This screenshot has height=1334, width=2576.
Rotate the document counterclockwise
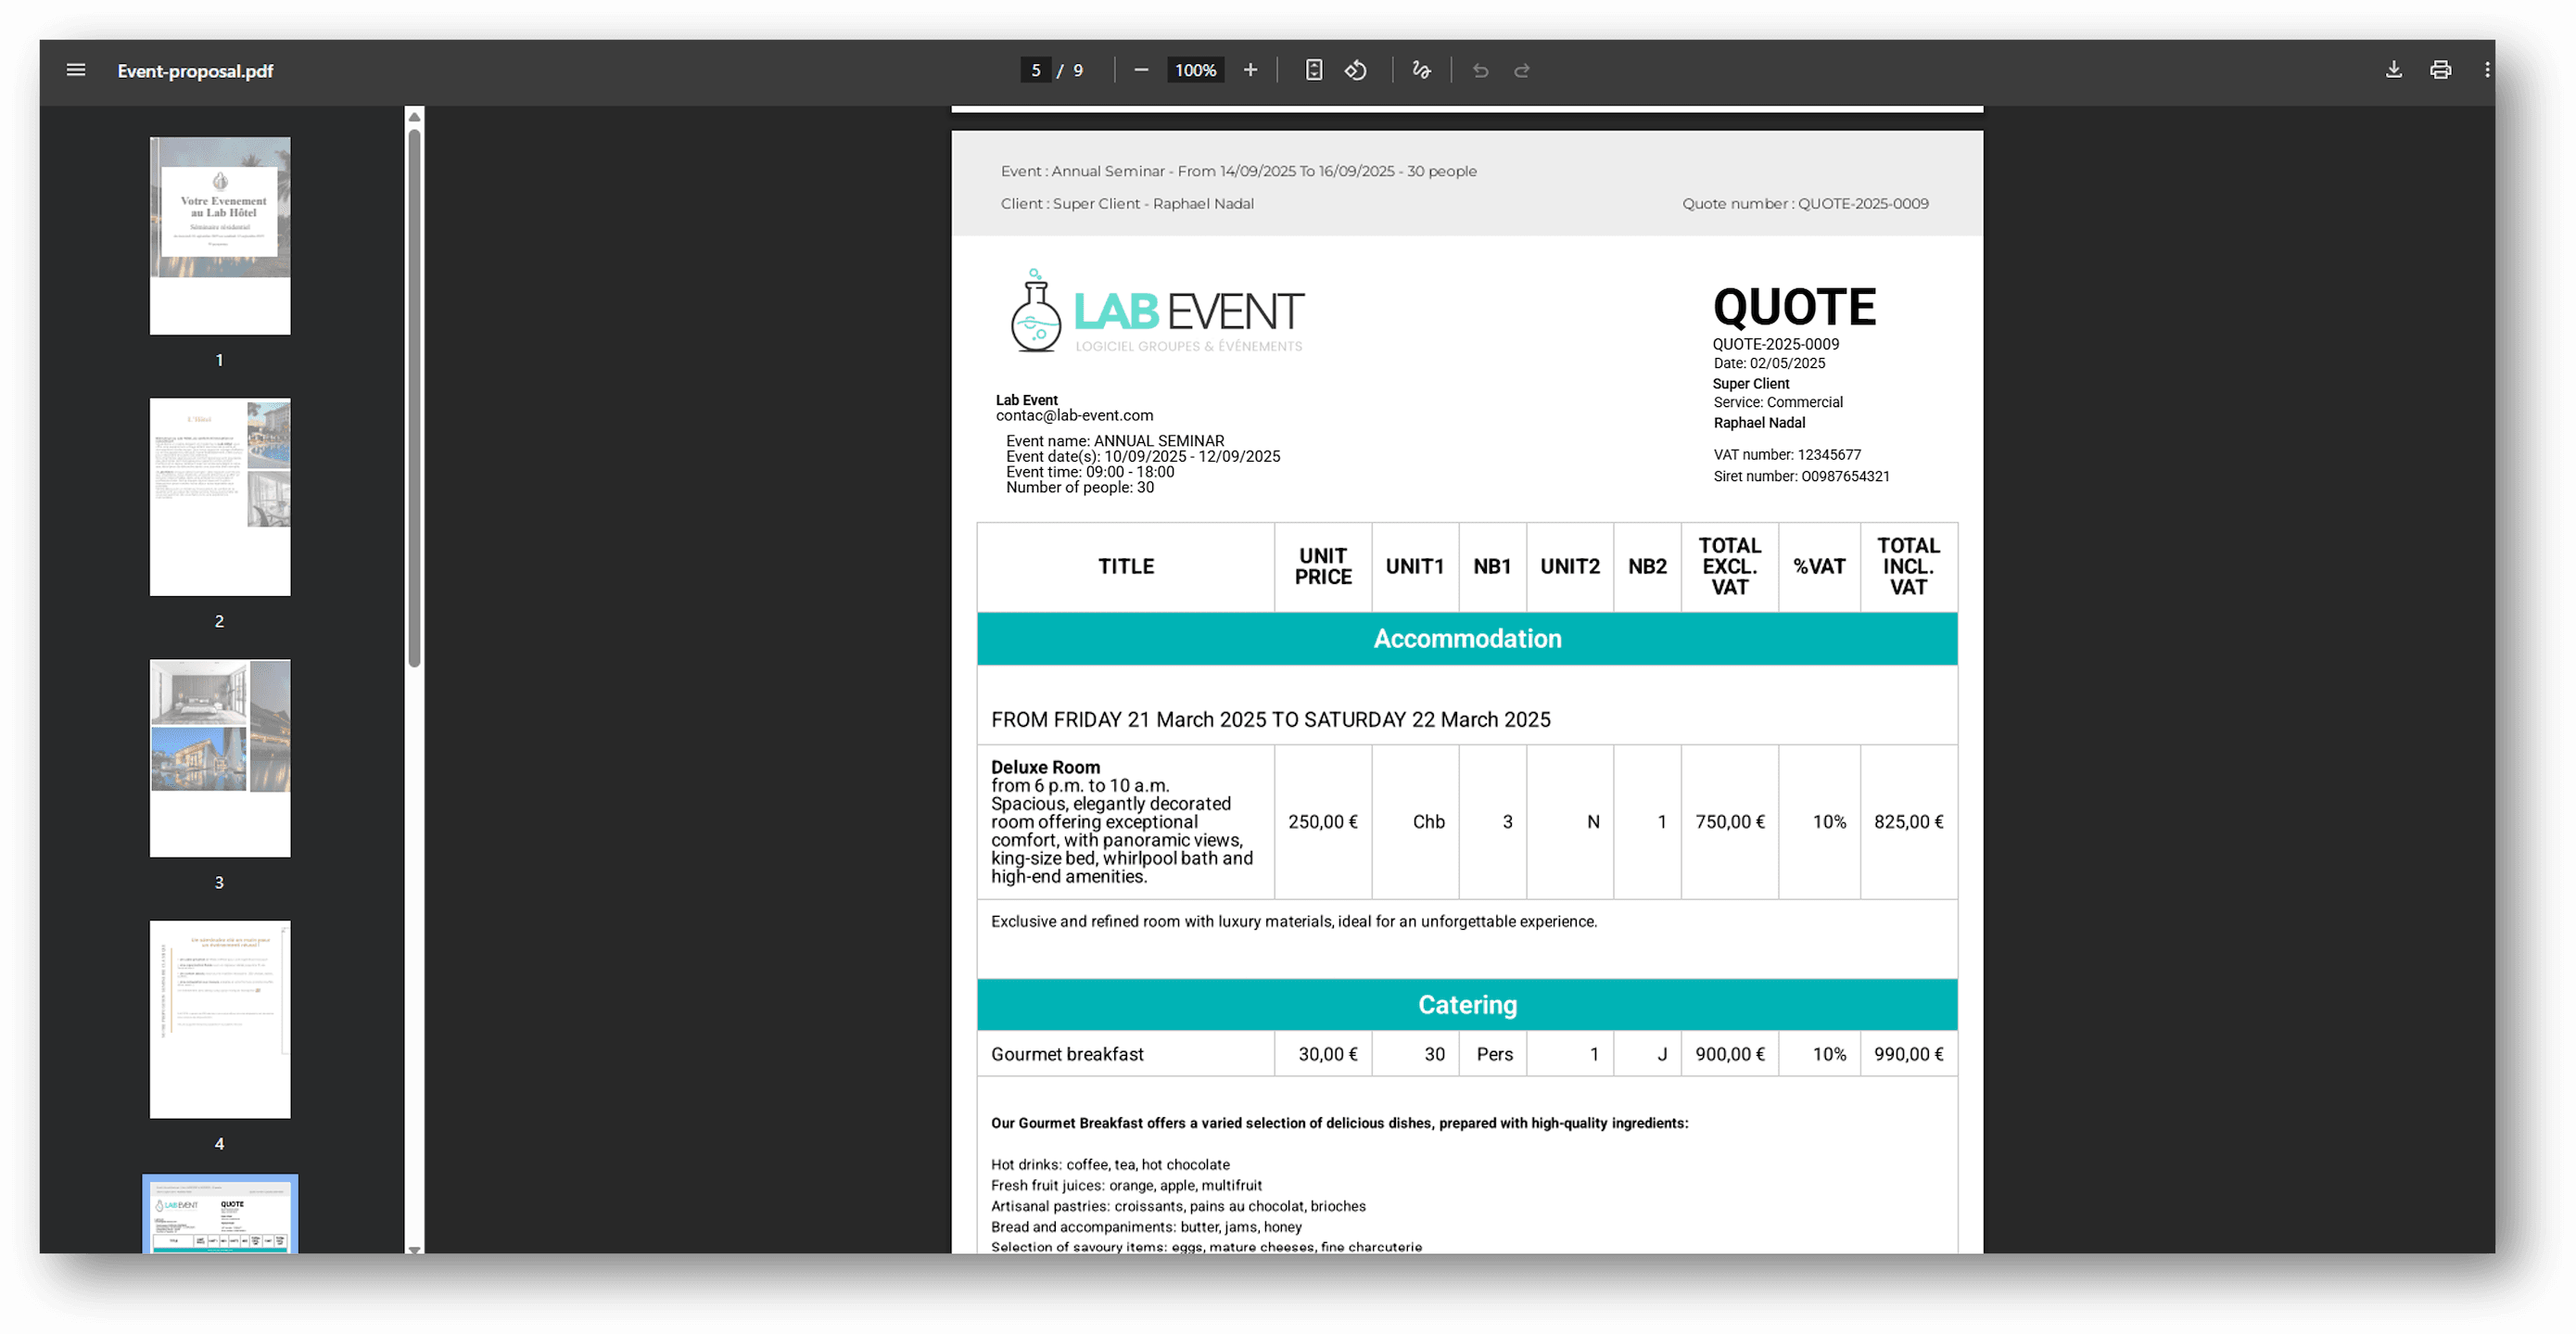pos(1356,70)
